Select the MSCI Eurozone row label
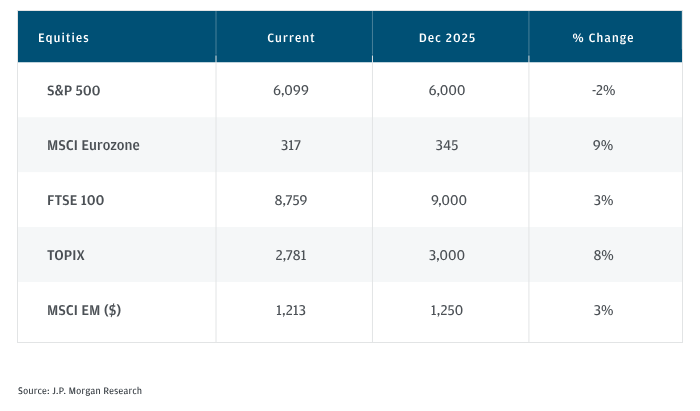Screen dimensions: 700x411 pos(93,145)
